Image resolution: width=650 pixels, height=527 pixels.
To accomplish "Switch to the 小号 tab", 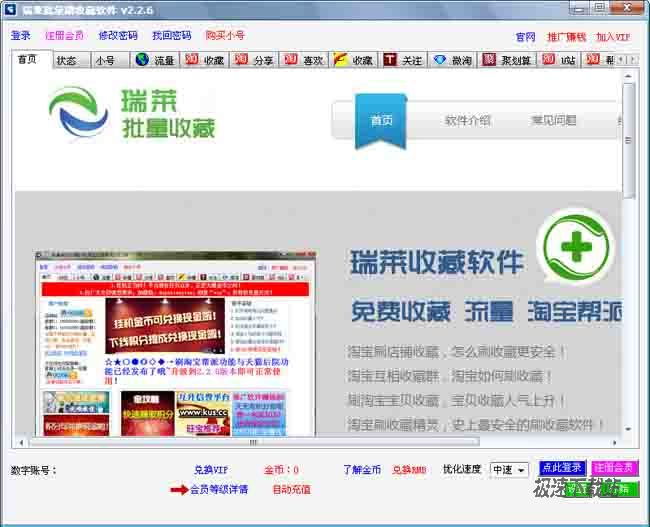I will [110, 61].
